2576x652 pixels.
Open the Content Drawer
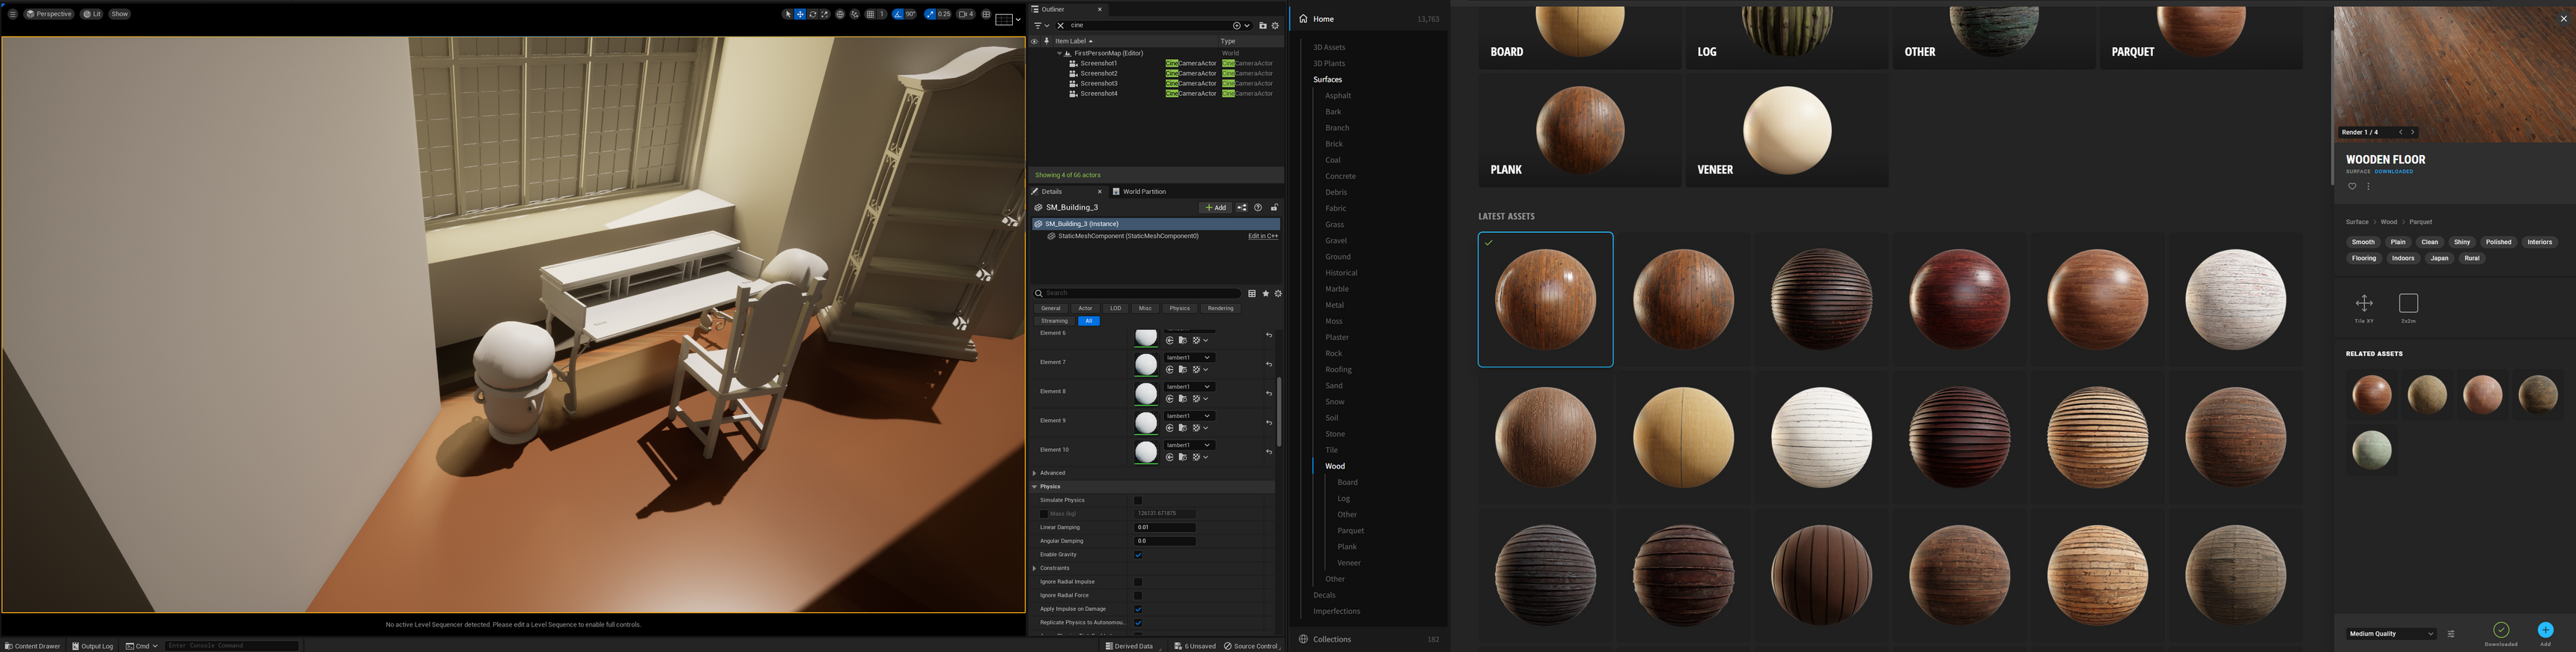[x=33, y=646]
